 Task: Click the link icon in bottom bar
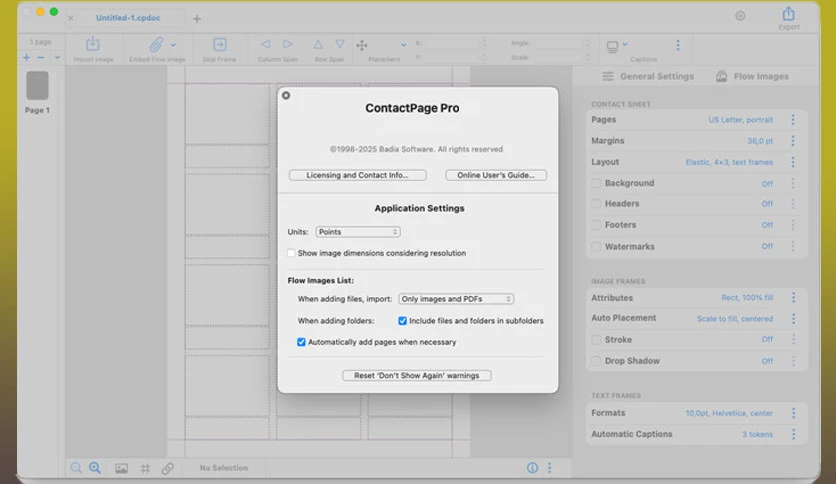[x=167, y=468]
